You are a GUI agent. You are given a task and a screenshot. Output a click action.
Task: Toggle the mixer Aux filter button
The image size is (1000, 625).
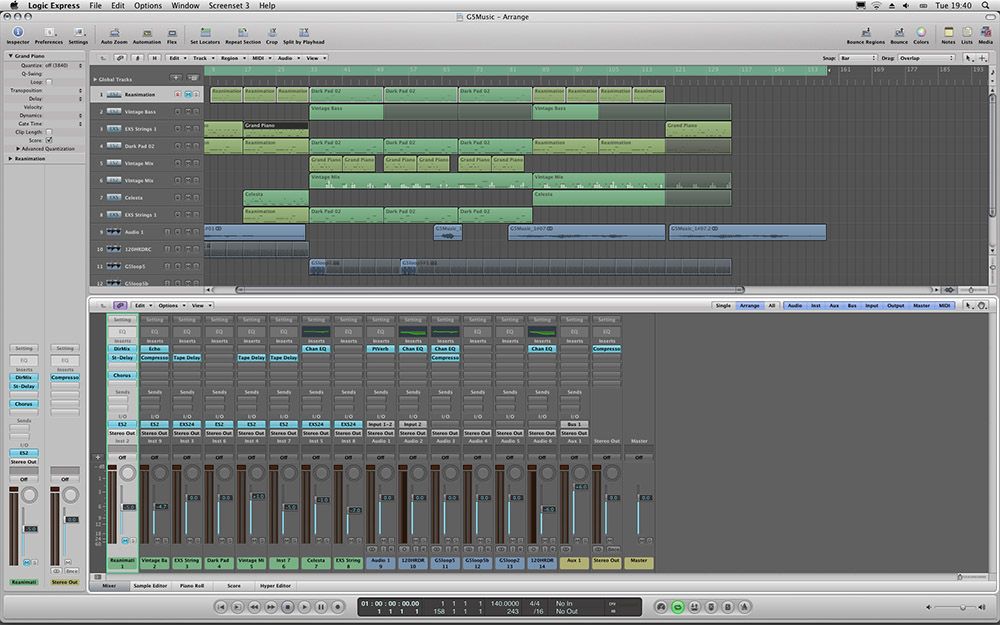coord(834,305)
